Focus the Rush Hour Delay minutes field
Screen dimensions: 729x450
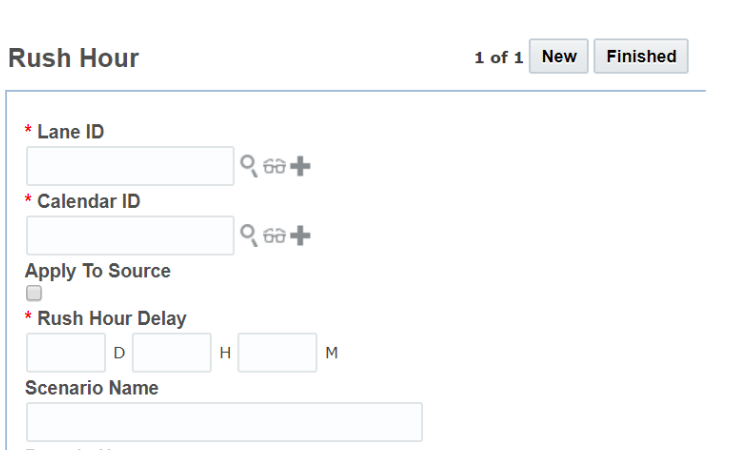(277, 353)
